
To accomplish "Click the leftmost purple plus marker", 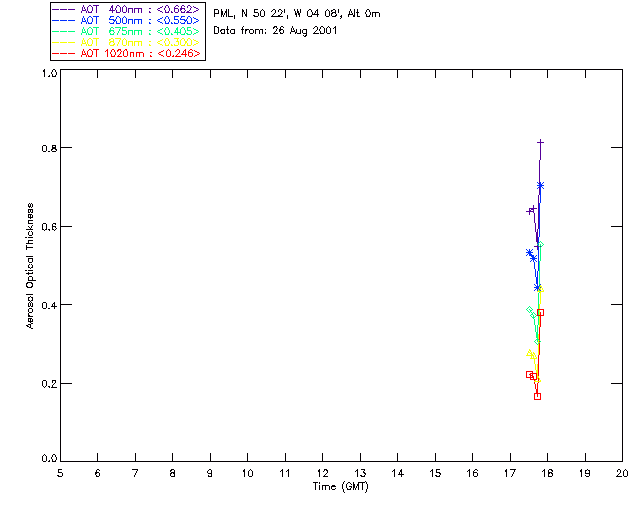I will click(530, 211).
